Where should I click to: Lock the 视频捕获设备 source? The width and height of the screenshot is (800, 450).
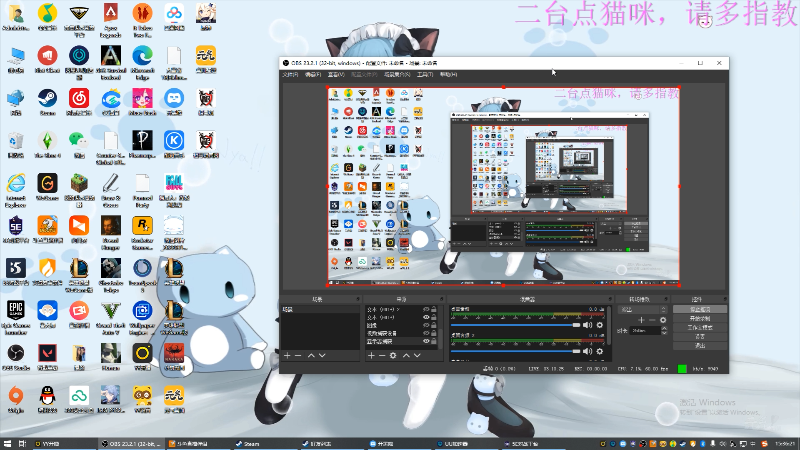434,333
